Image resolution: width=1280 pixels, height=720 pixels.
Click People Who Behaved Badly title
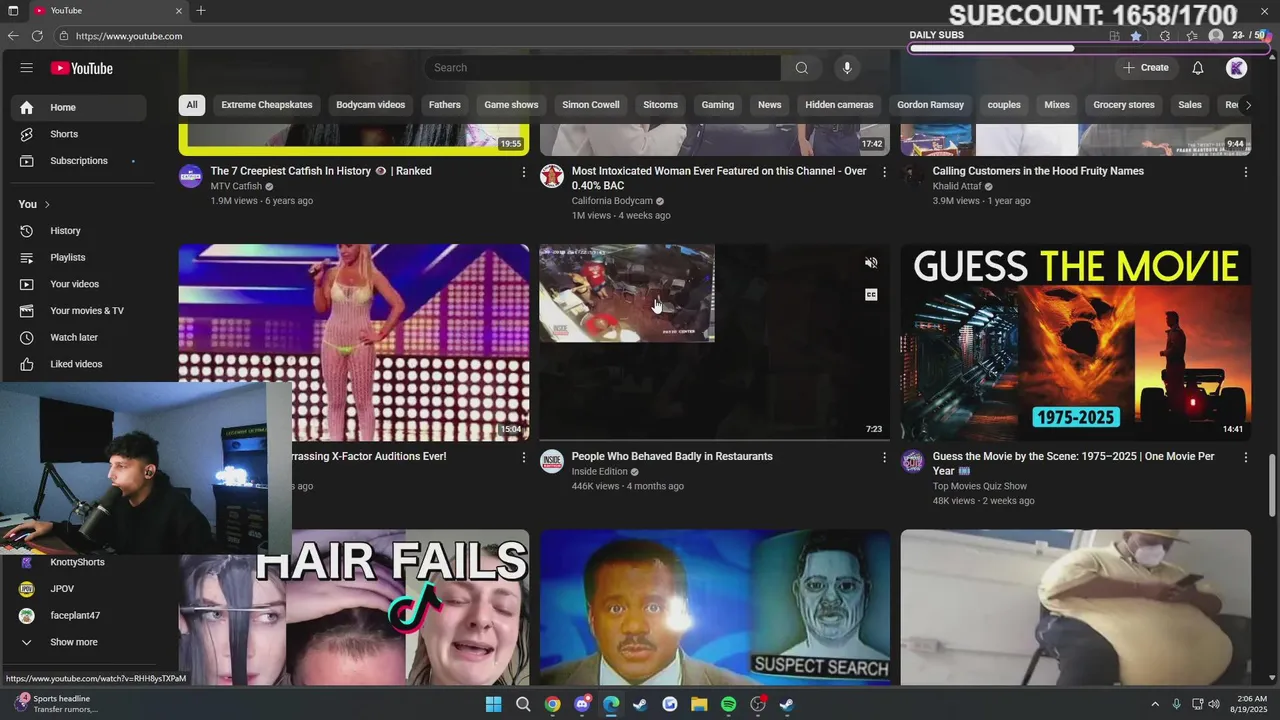click(x=672, y=456)
